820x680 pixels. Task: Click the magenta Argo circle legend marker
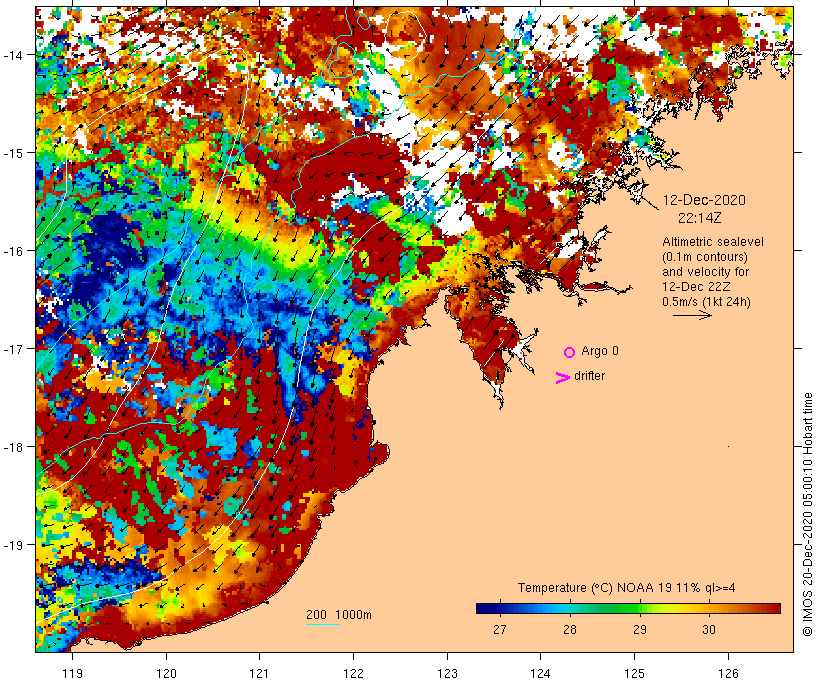click(x=570, y=352)
